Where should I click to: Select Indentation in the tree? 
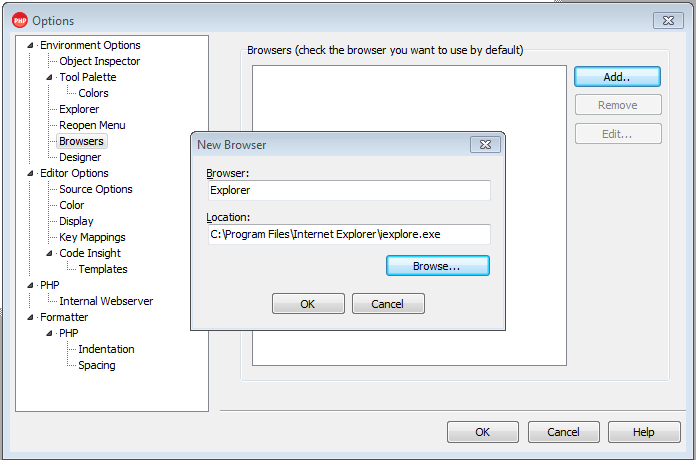pos(106,349)
